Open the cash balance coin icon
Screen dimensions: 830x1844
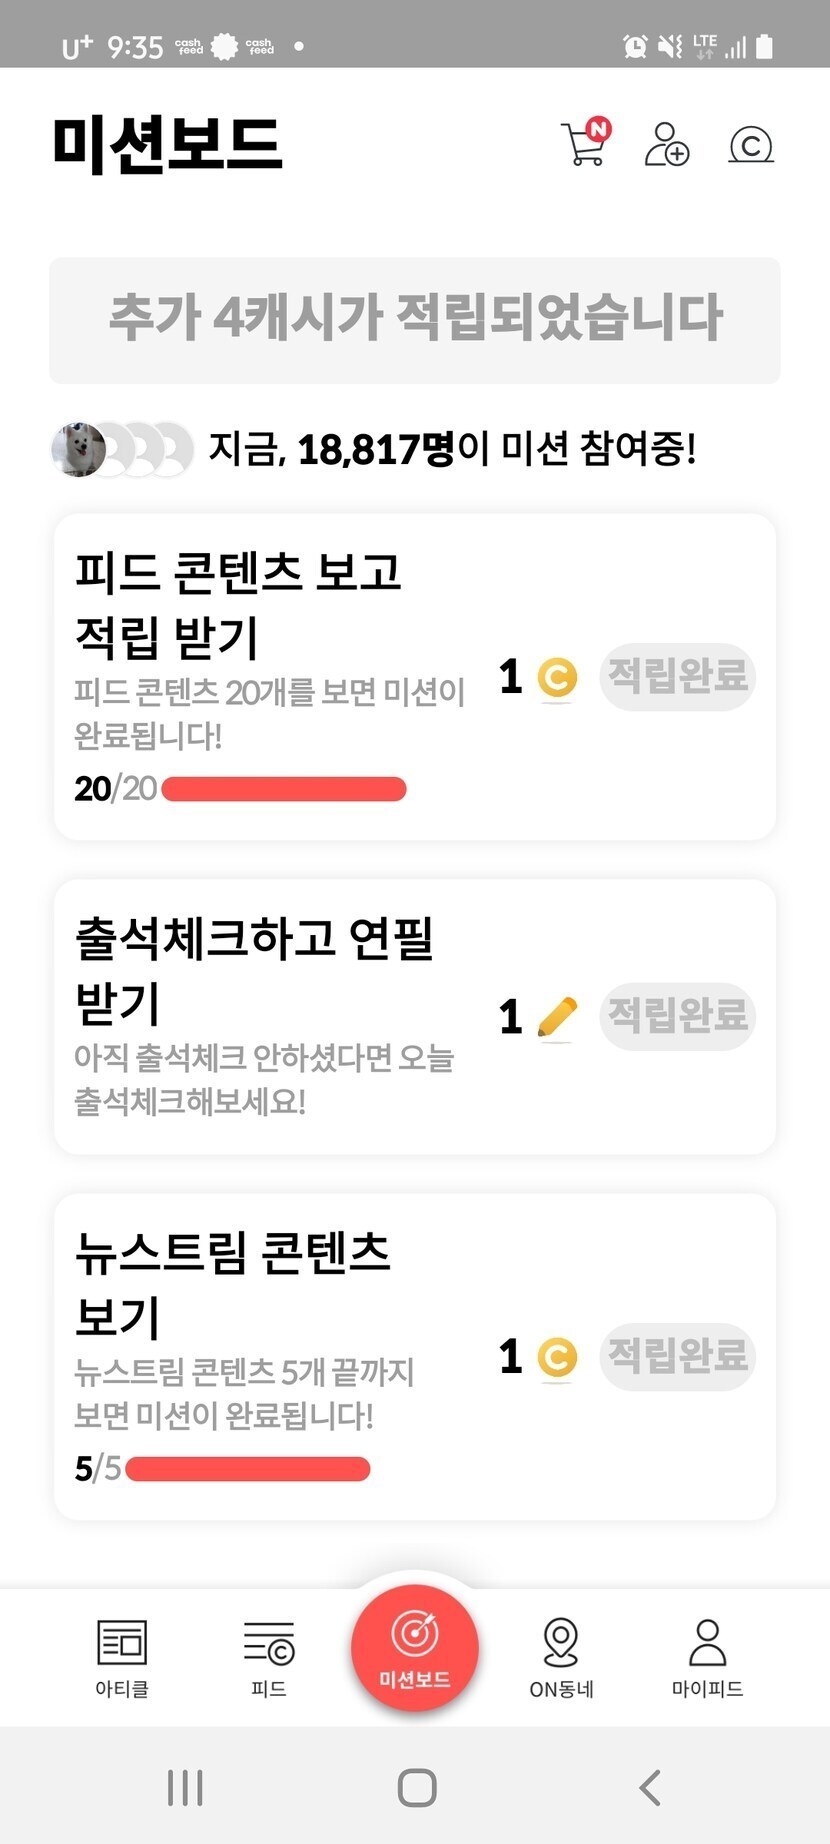click(751, 145)
